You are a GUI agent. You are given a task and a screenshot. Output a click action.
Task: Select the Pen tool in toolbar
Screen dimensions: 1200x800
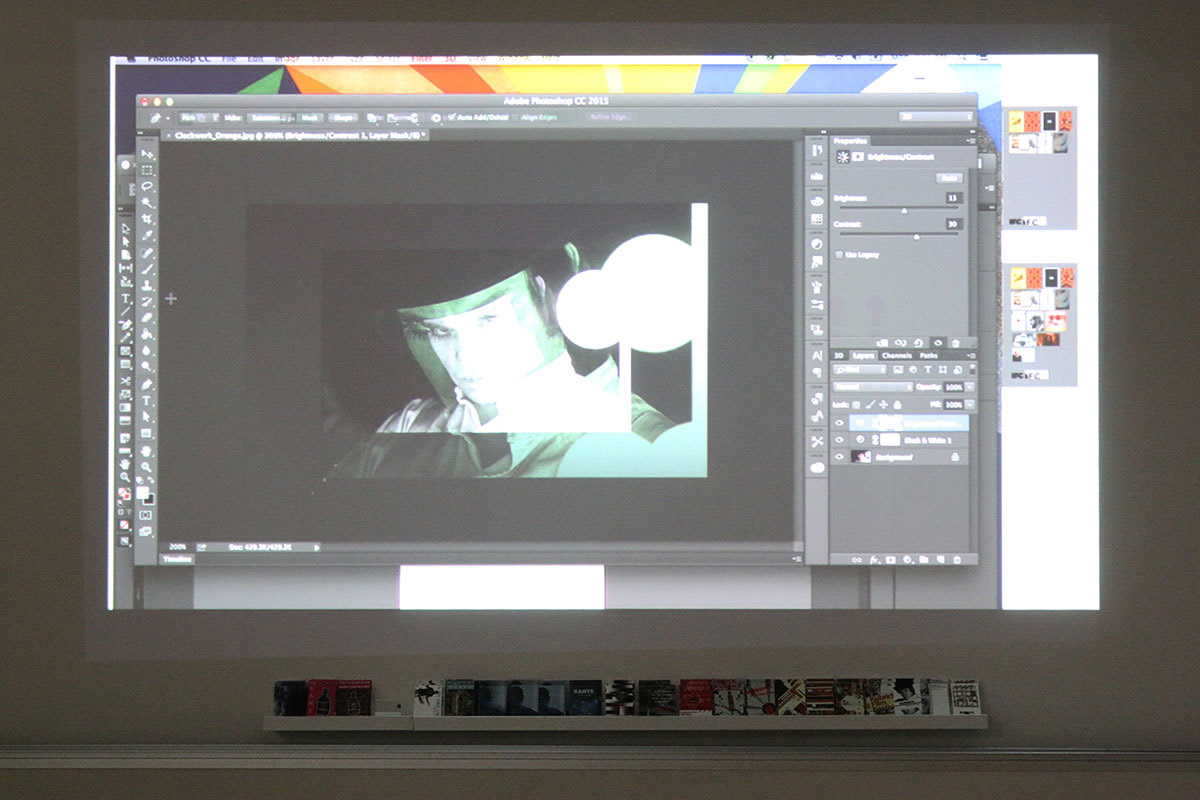(x=147, y=384)
